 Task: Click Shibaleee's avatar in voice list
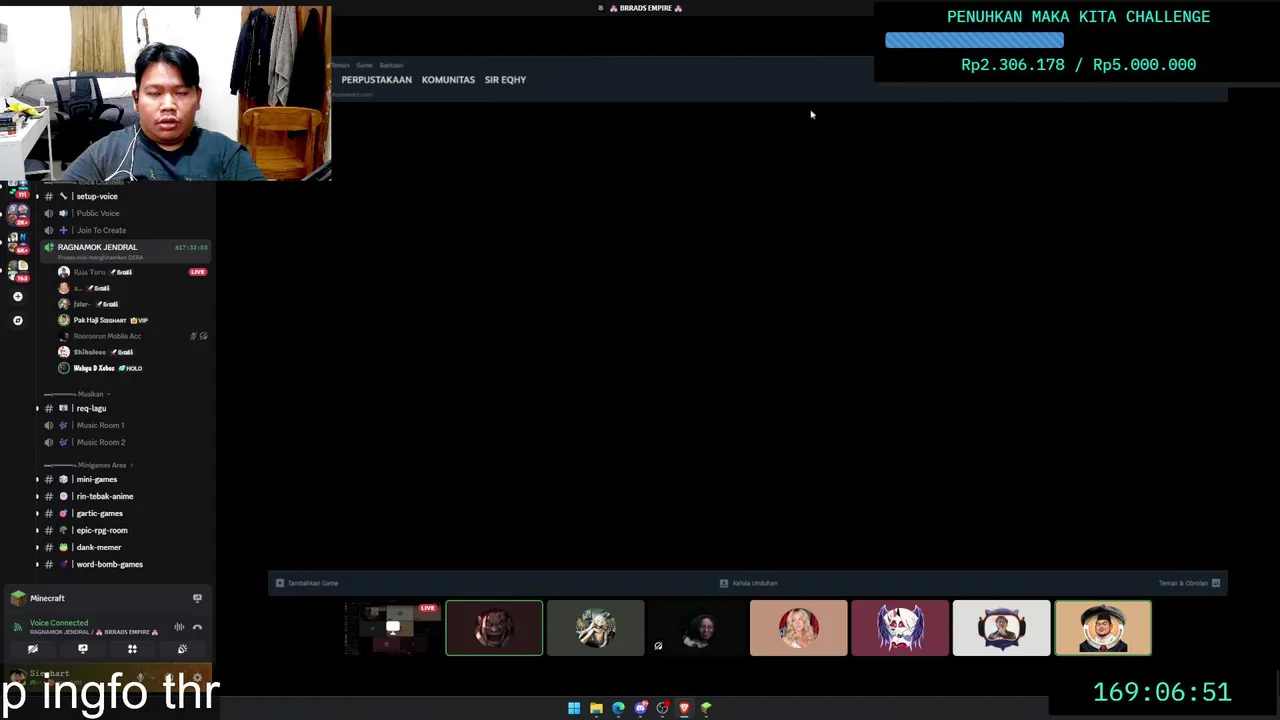click(x=64, y=352)
